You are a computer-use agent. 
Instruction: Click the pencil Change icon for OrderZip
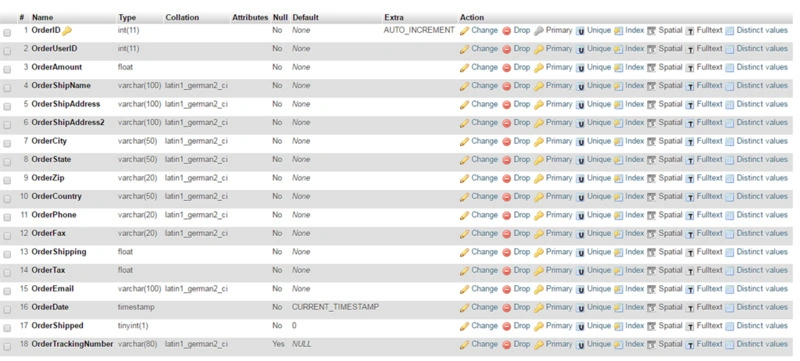coord(464,178)
